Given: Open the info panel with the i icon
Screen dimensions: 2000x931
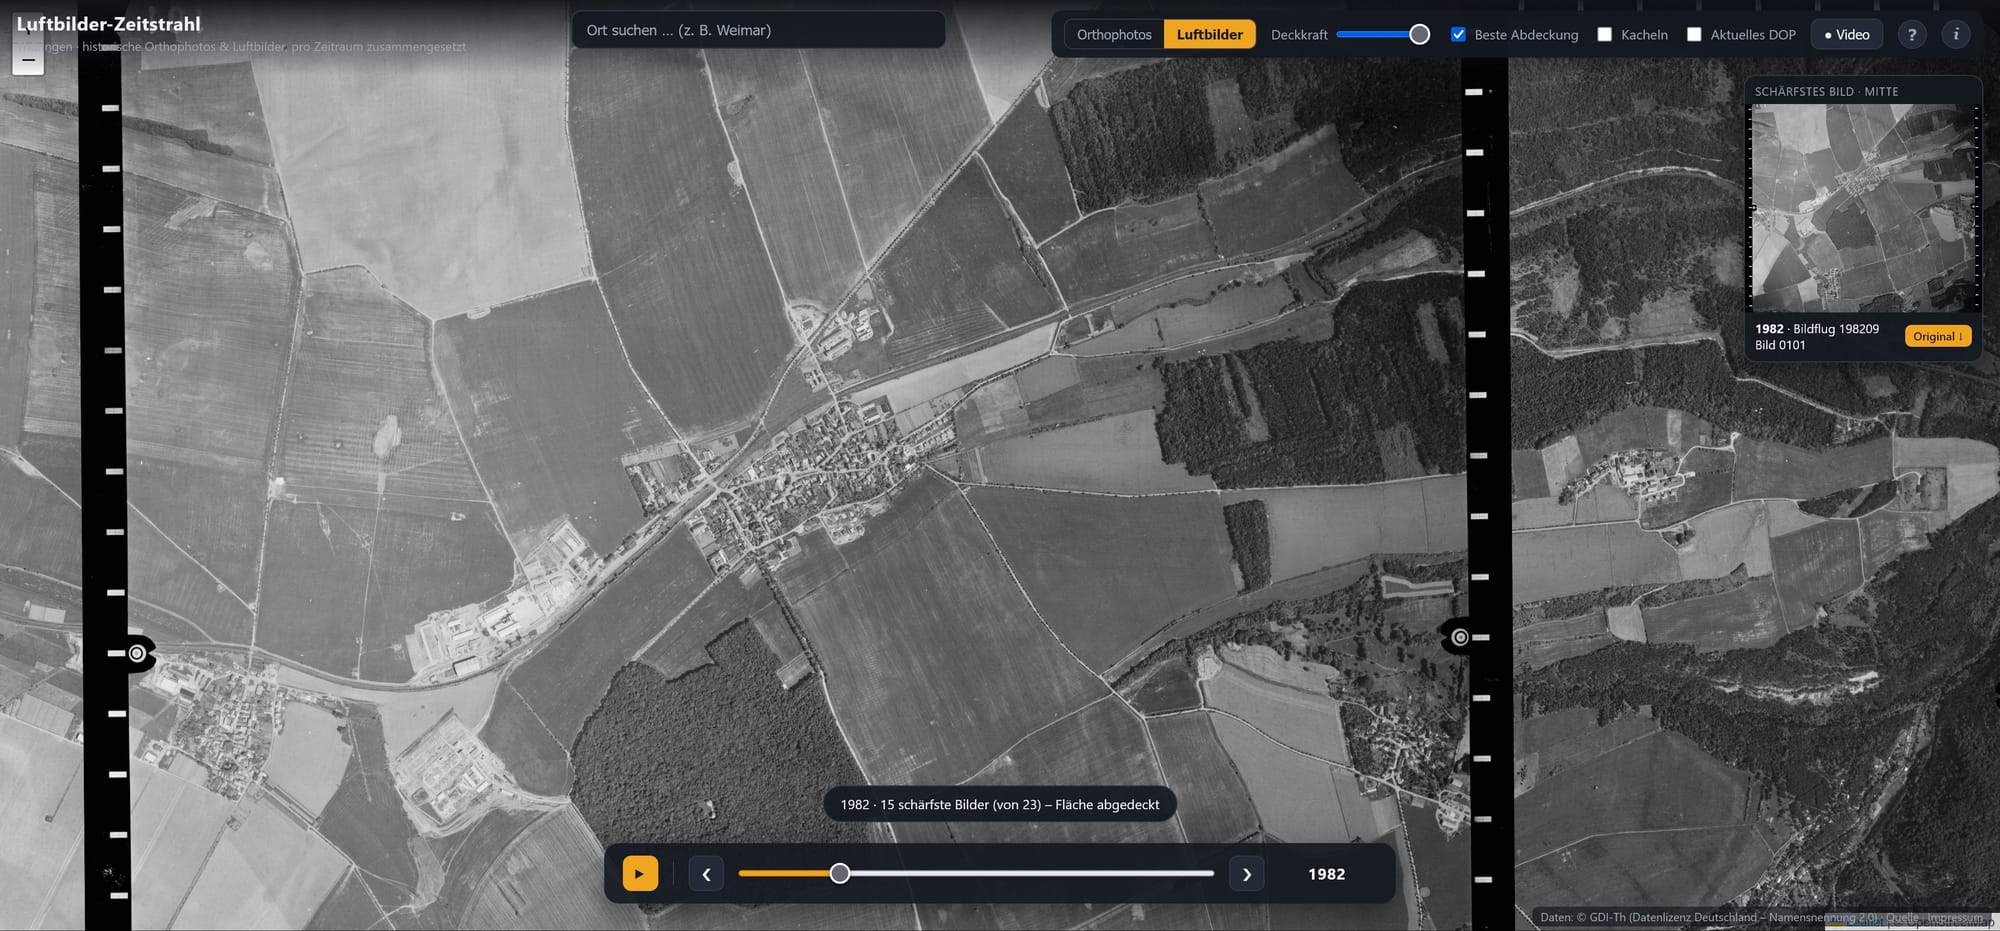Looking at the screenshot, I should coord(1956,34).
